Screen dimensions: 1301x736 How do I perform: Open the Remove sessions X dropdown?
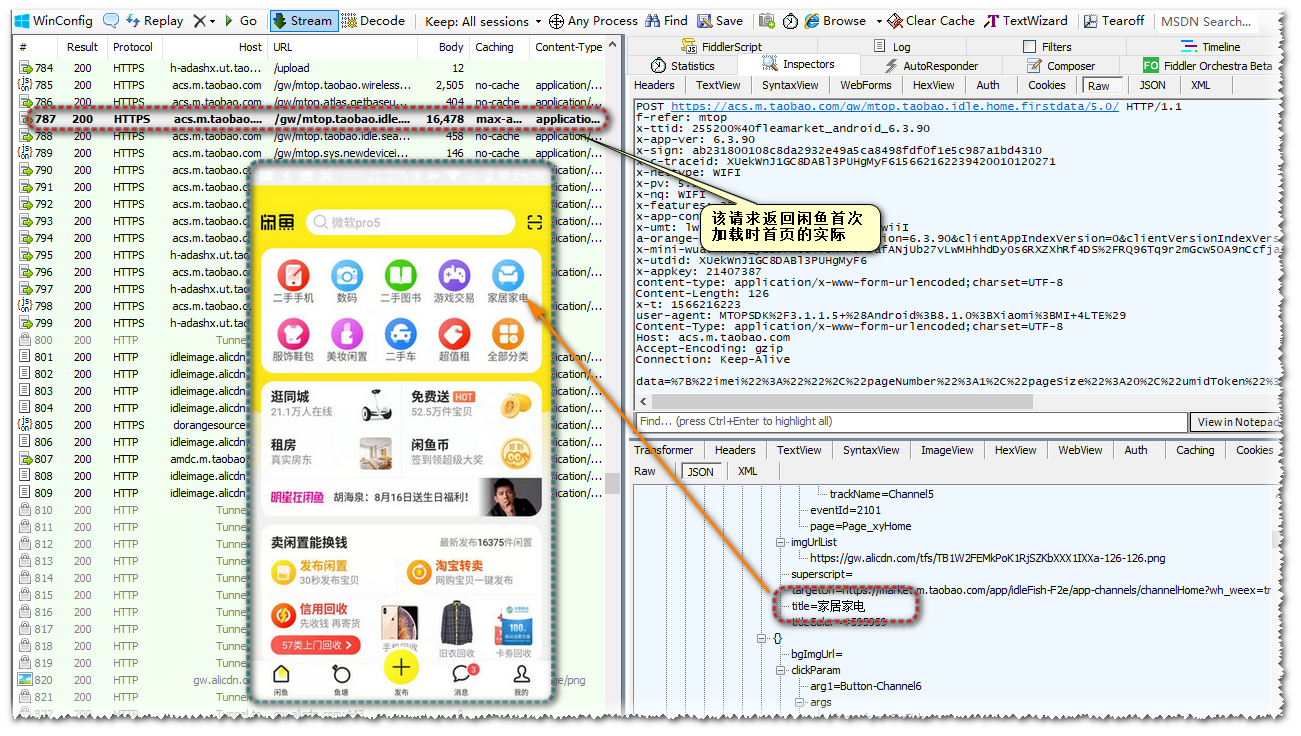[204, 20]
